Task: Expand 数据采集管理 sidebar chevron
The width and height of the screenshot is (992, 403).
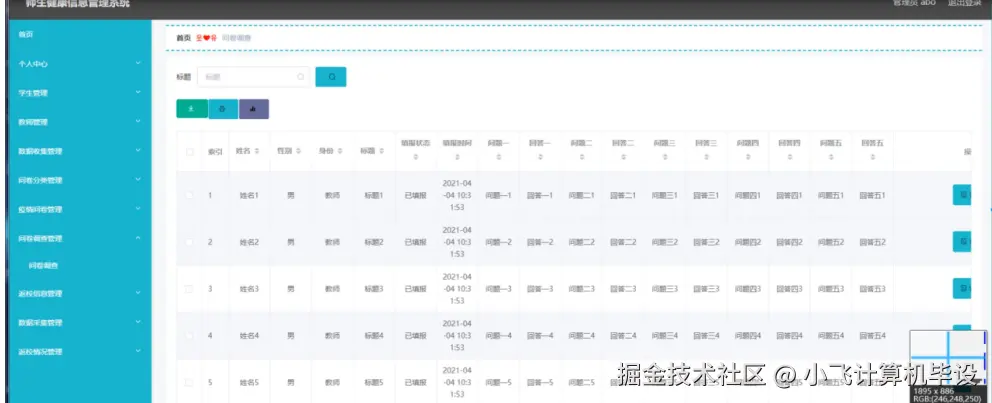Action: pyautogui.click(x=138, y=322)
